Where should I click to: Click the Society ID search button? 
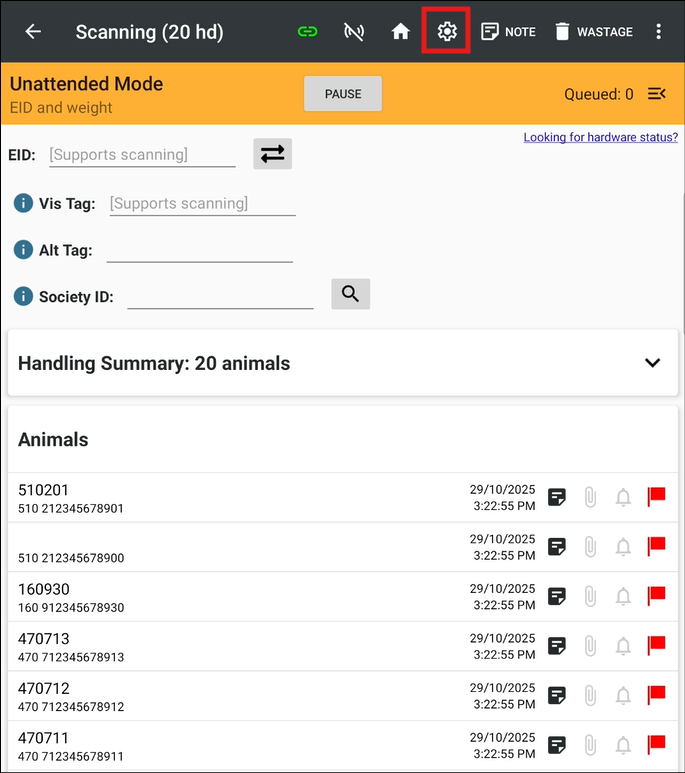pyautogui.click(x=350, y=294)
